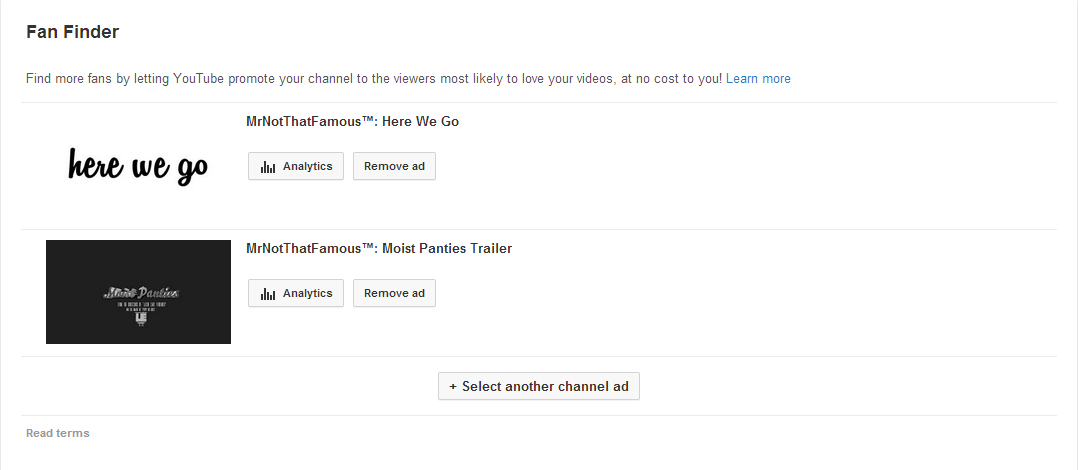This screenshot has width=1078, height=470.
Task: Select the Fan Finder heading
Action: (x=72, y=32)
